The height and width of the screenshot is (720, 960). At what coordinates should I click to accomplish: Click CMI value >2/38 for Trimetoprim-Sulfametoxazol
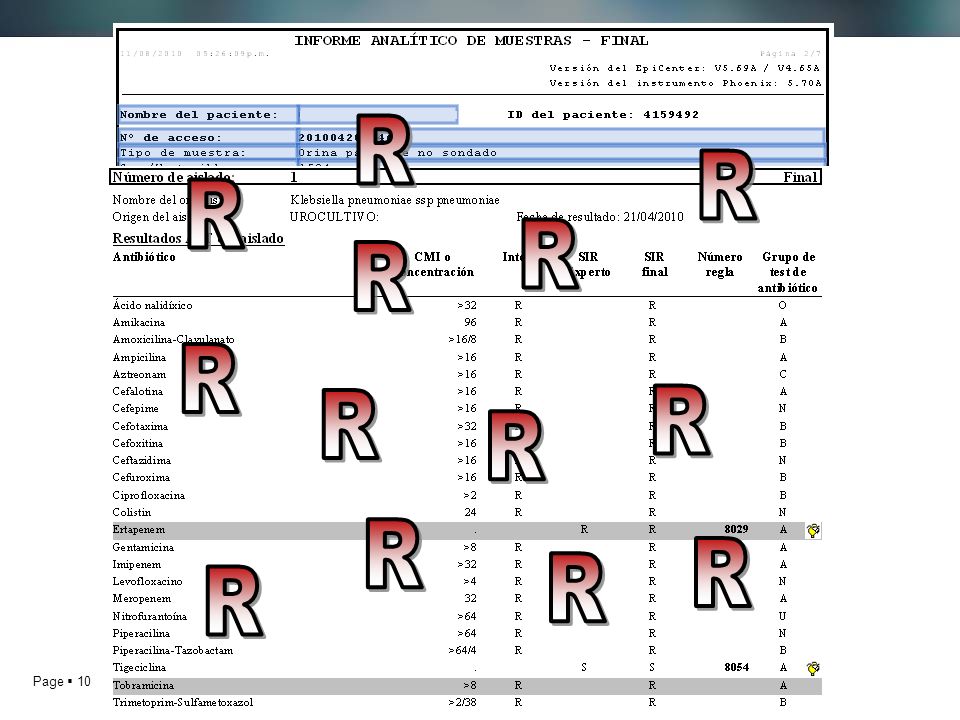(x=463, y=702)
